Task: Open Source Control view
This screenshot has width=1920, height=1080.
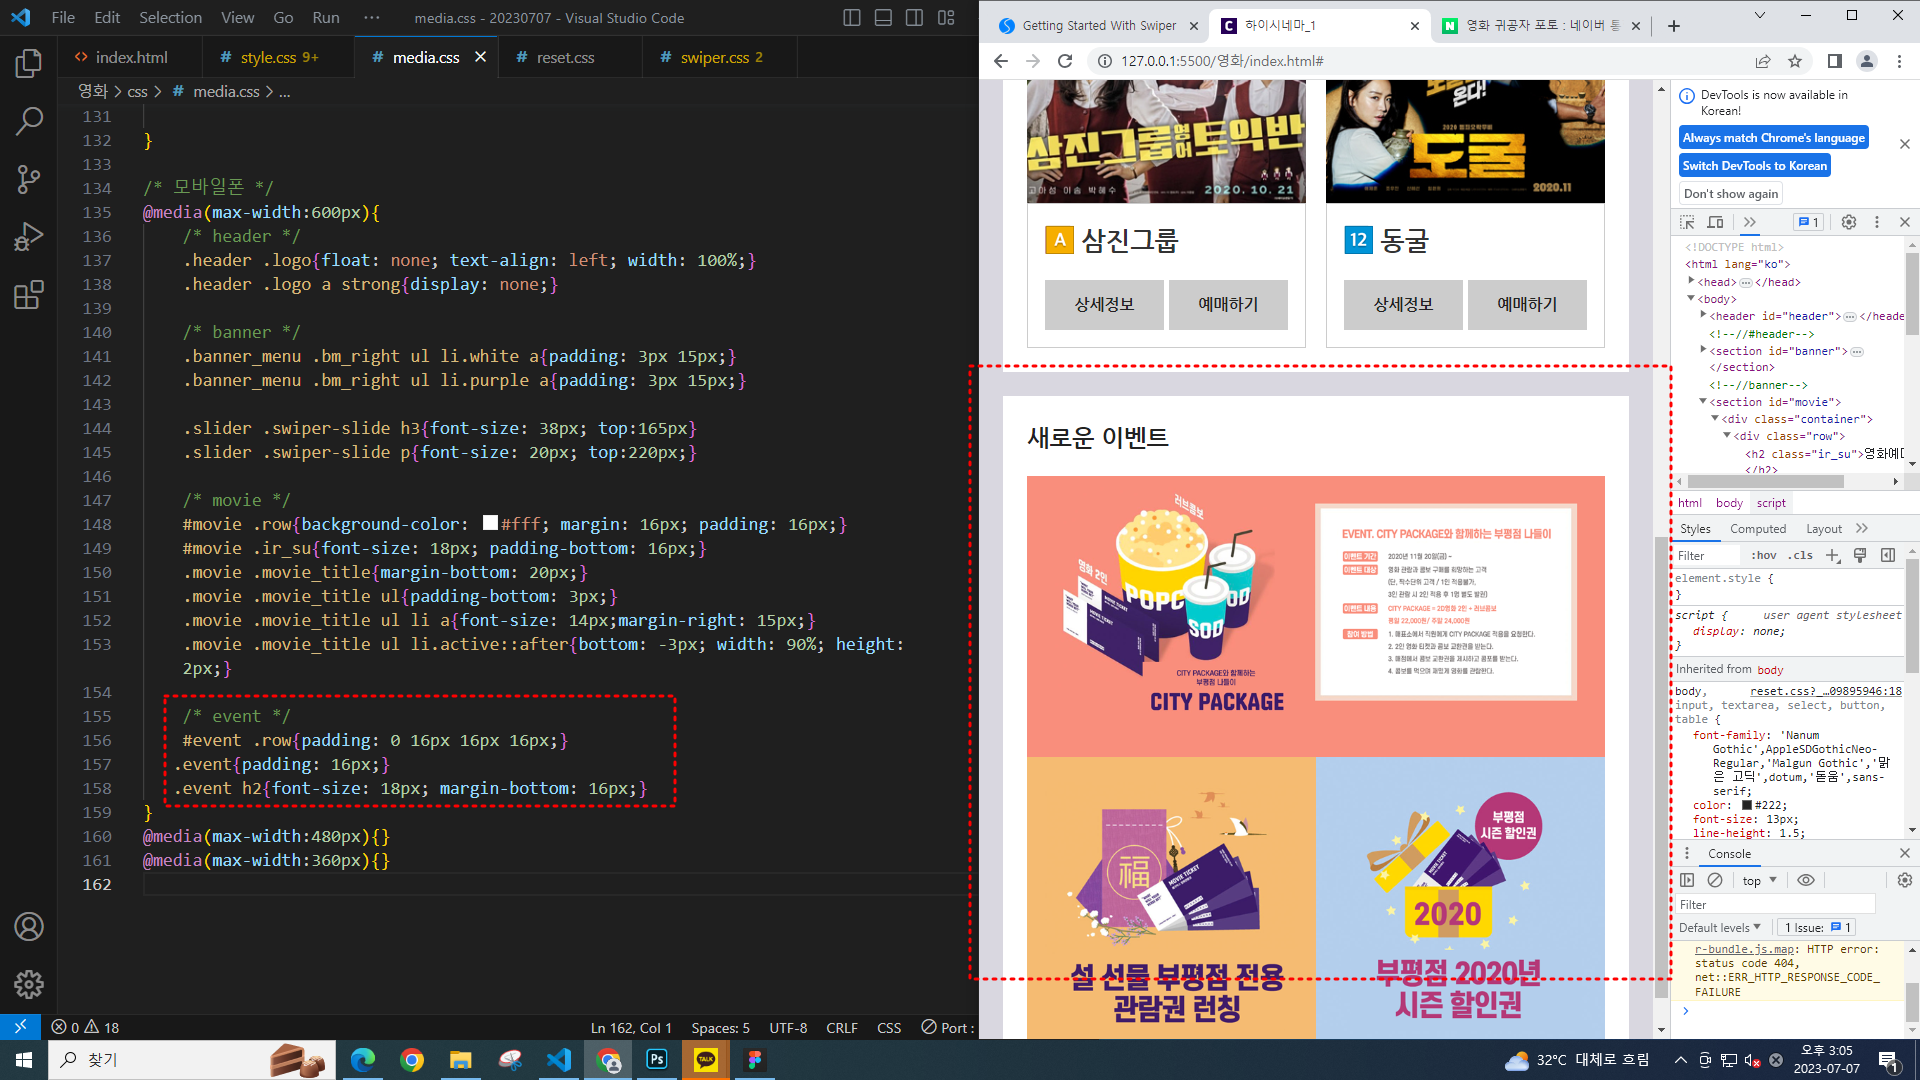Action: point(28,179)
